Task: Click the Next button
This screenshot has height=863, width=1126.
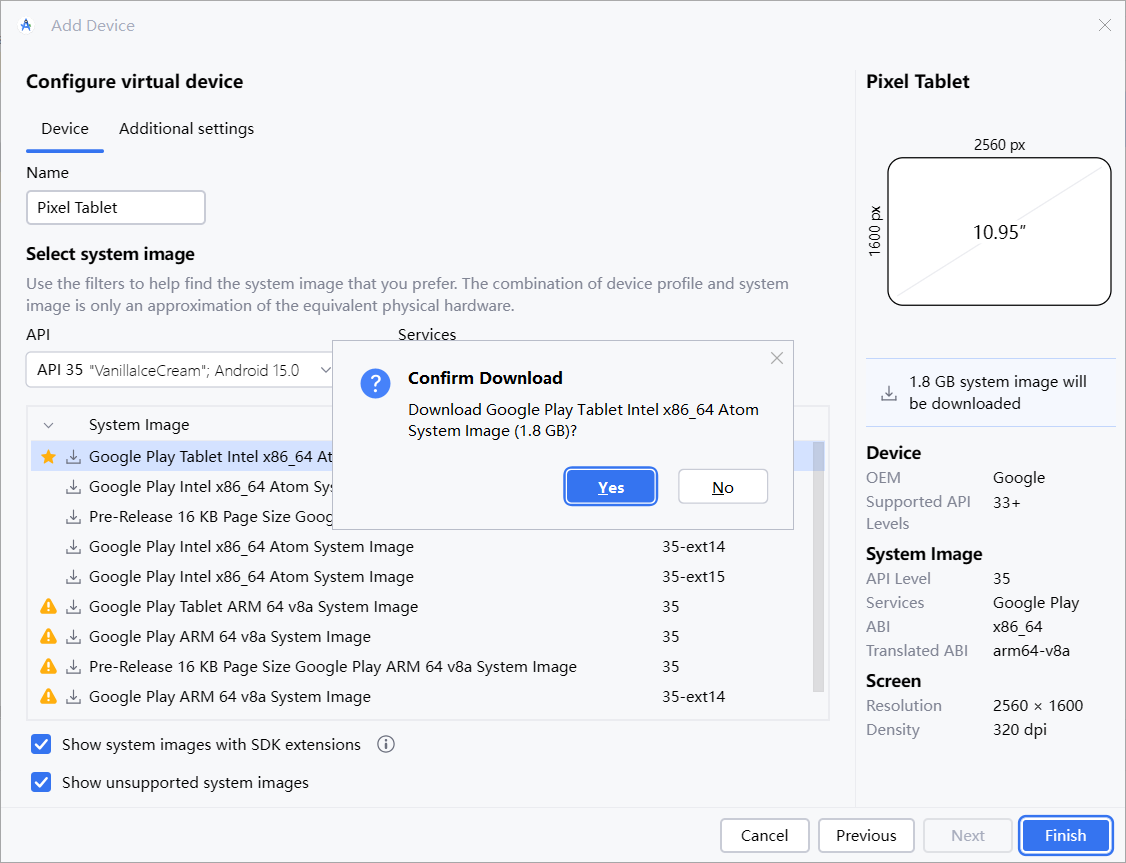Action: 967,835
